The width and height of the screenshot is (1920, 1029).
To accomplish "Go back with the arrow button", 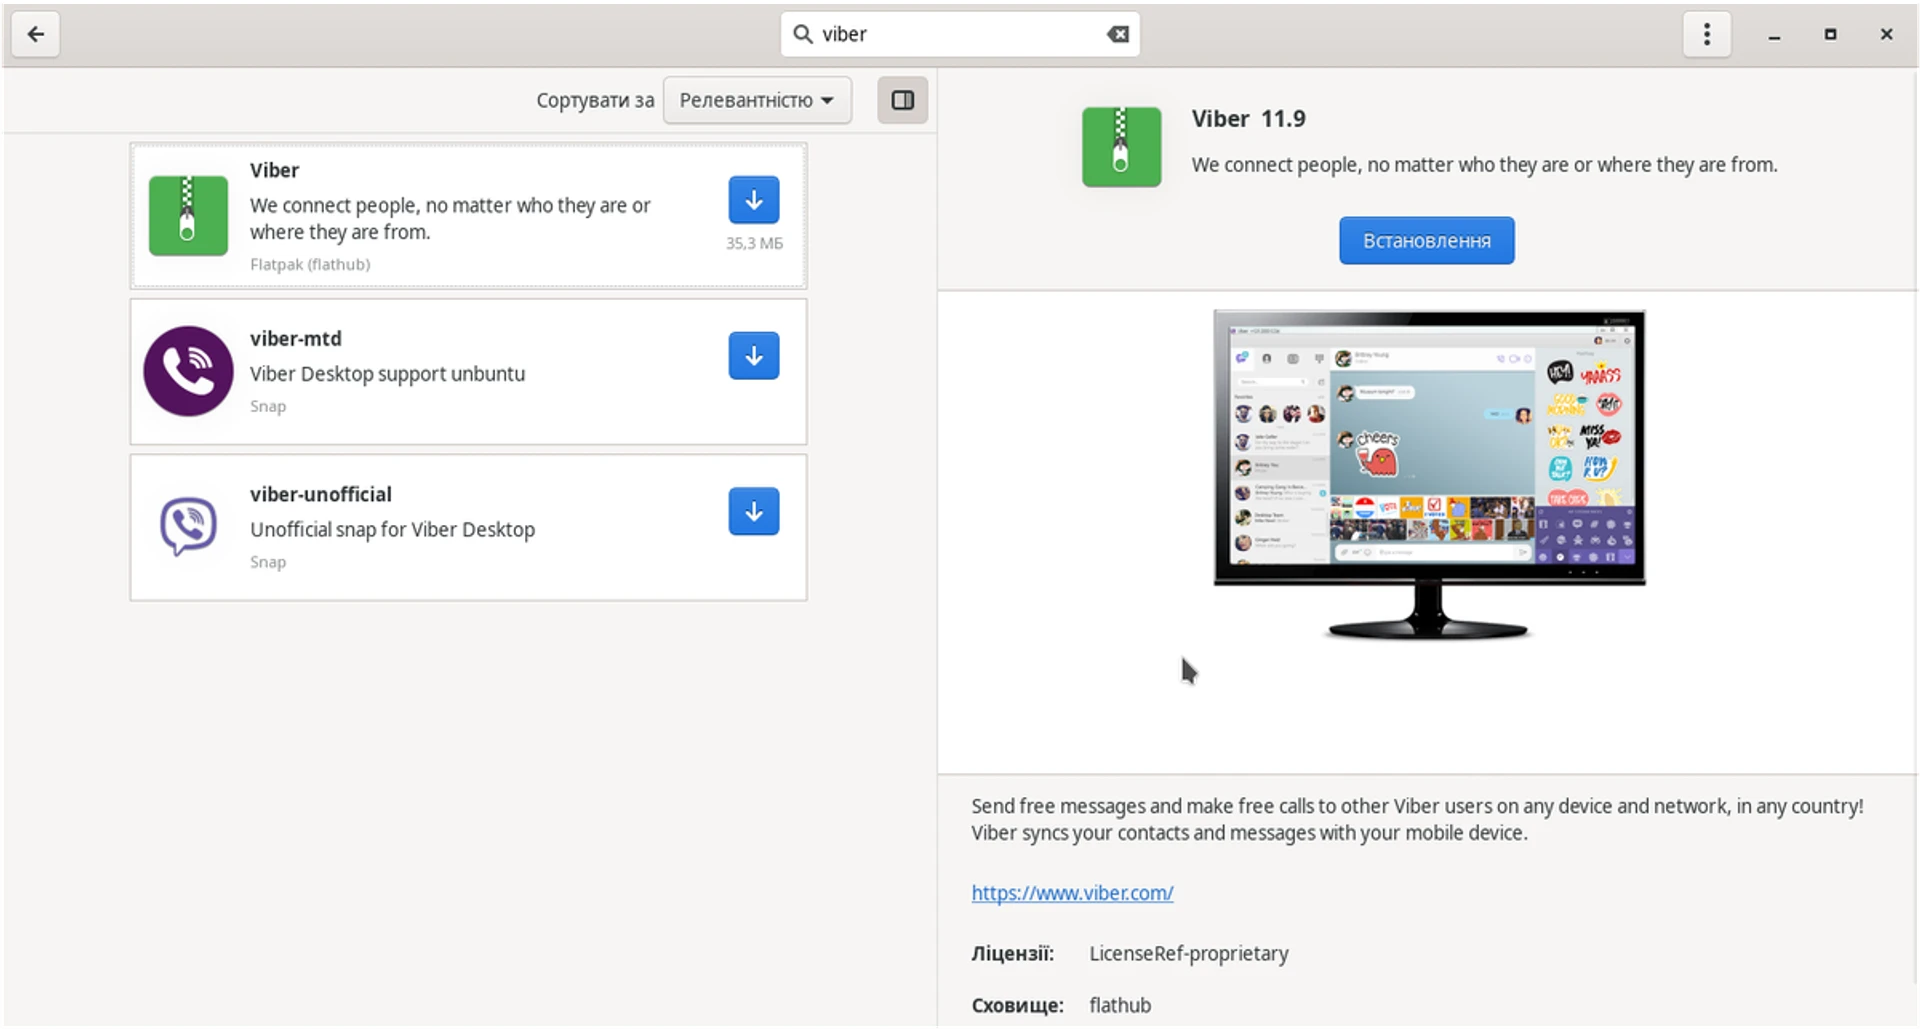I will pyautogui.click(x=36, y=34).
